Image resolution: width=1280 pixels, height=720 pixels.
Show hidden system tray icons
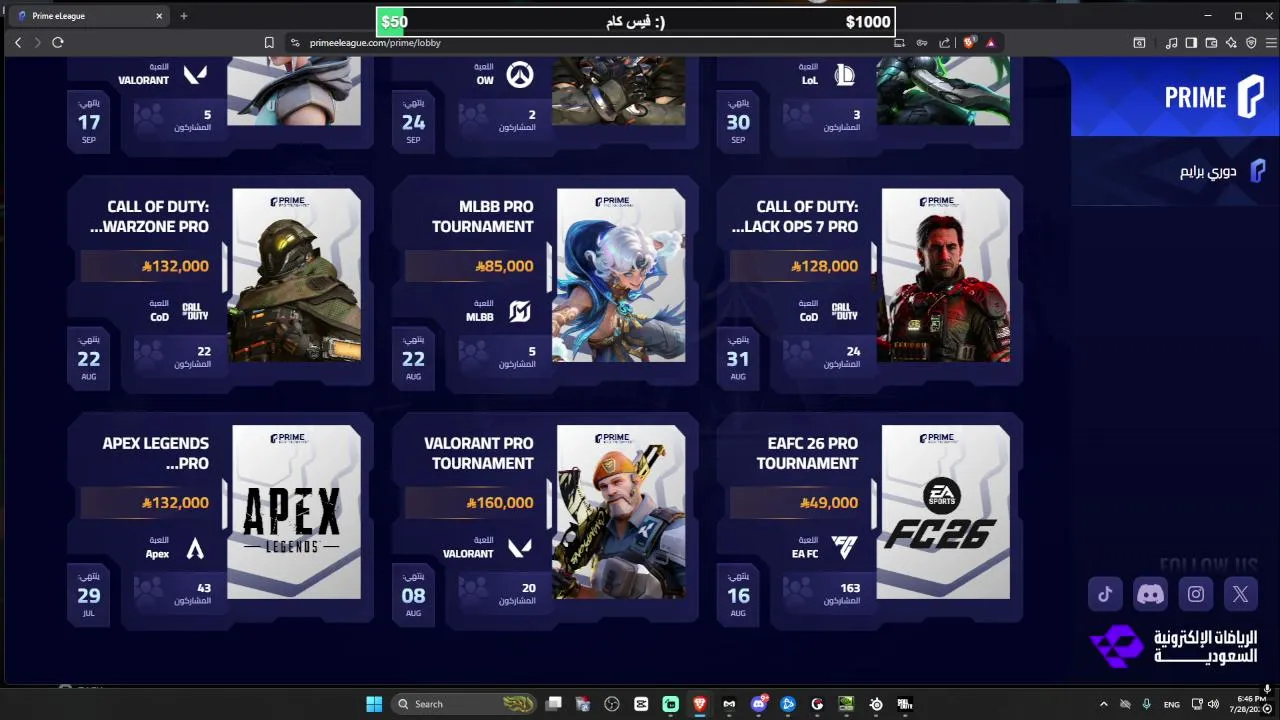1104,704
